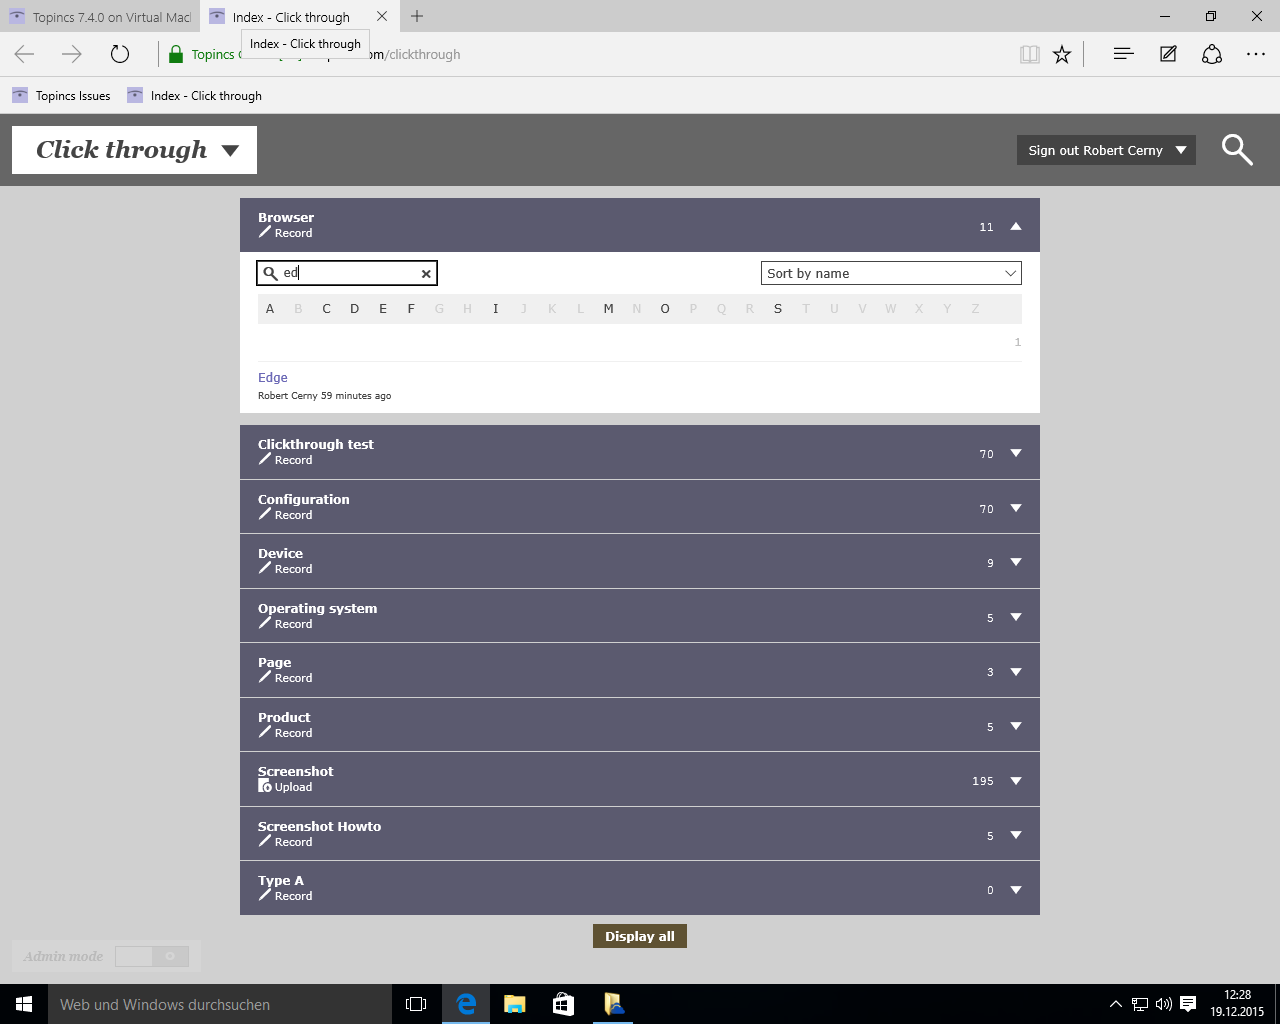
Task: Expand the Configuration section
Action: point(1016,508)
